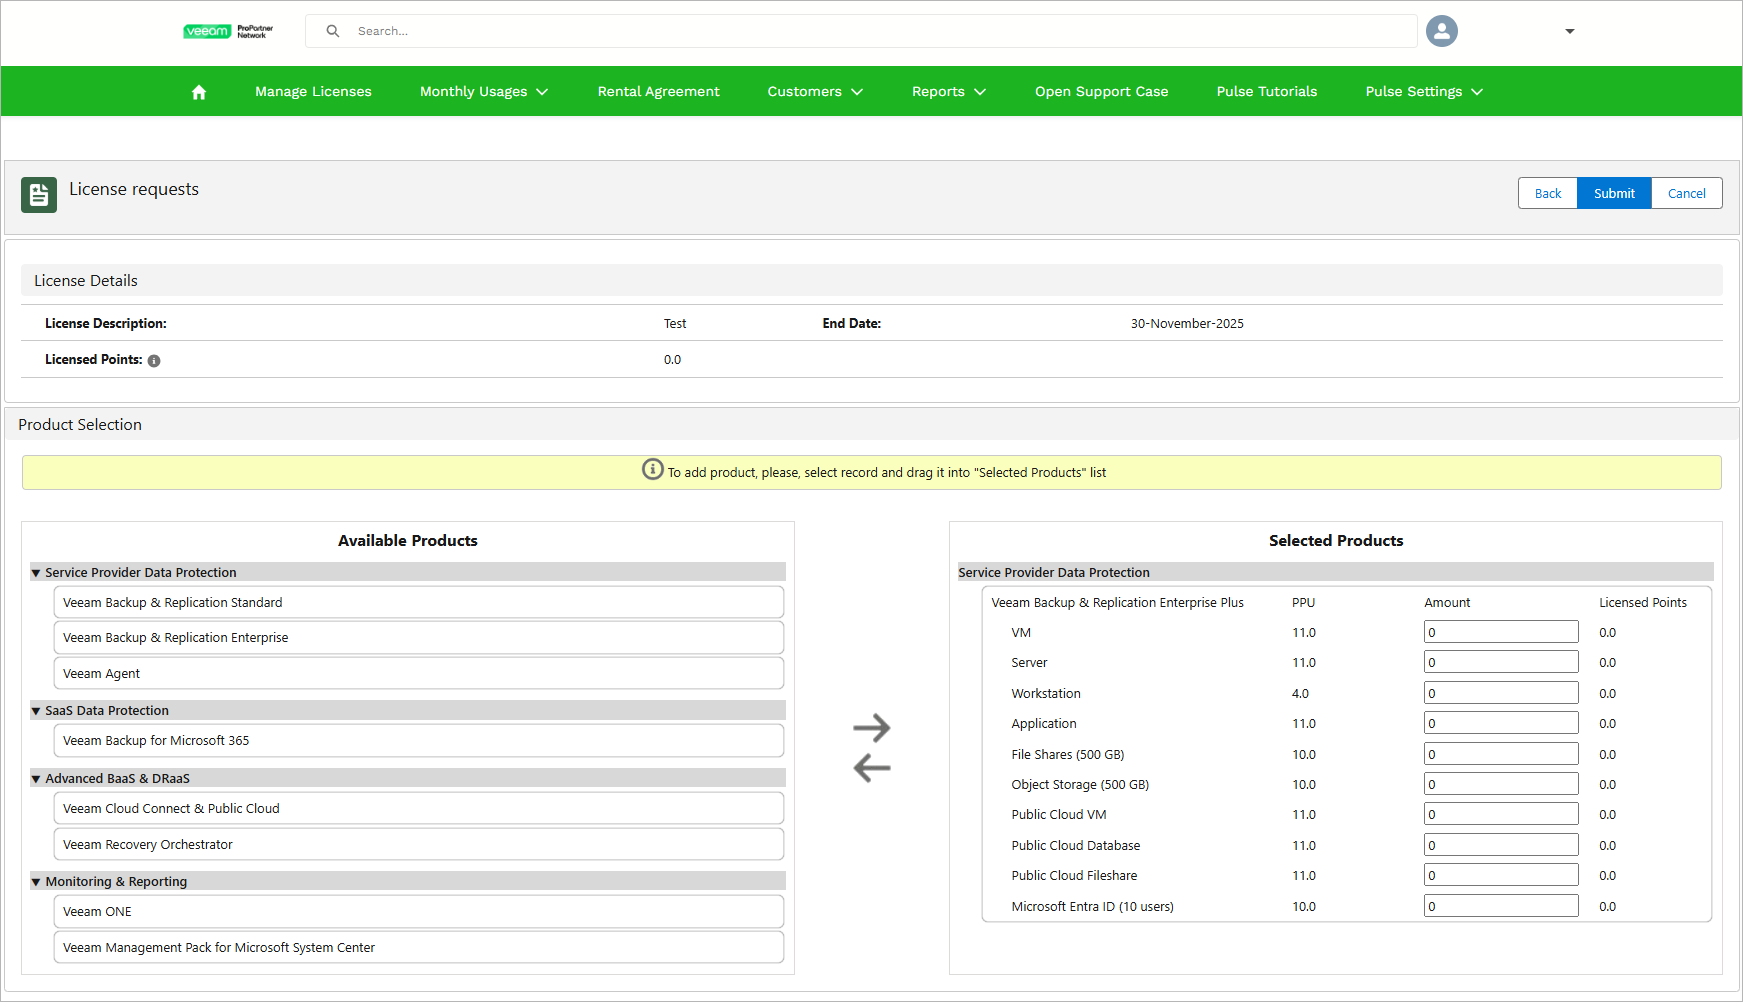Cancel the license request
Image resolution: width=1743 pixels, height=1002 pixels.
(1686, 193)
